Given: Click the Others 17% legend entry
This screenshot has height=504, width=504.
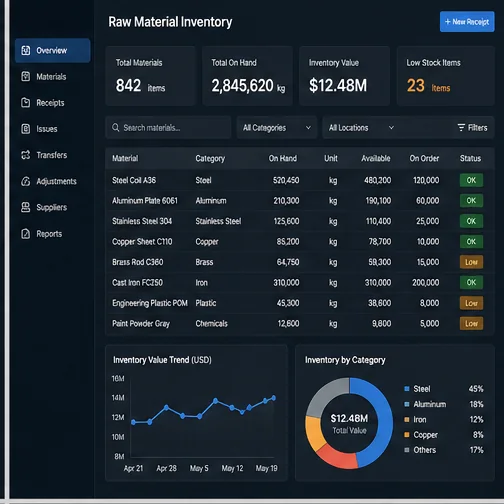Looking at the screenshot, I should (444, 450).
